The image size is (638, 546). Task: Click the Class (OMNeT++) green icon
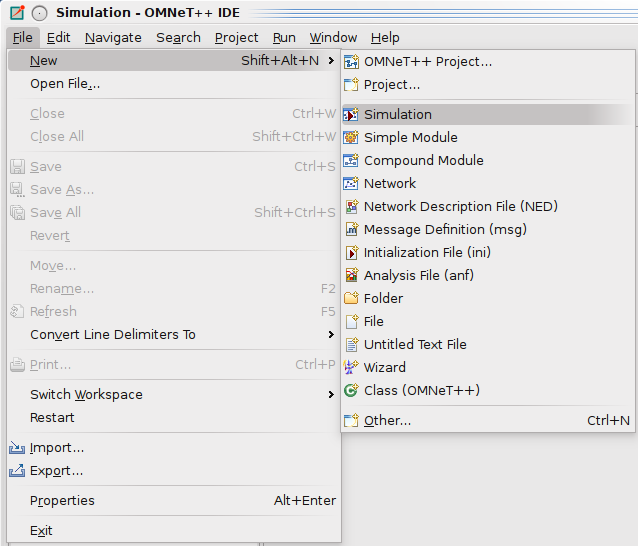[x=351, y=390]
